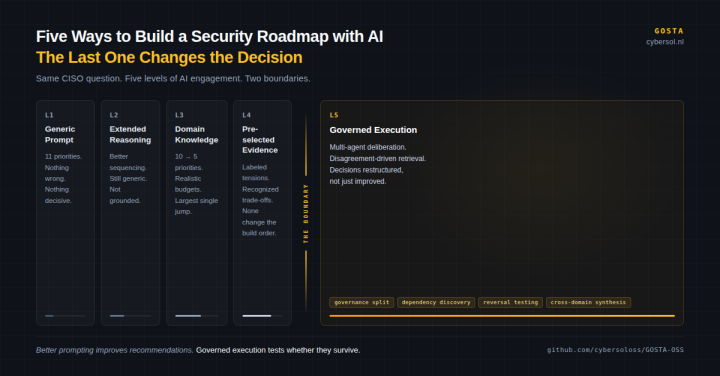Click the L3 card progress bar
Screen dimensions: 720x376
[197, 316]
